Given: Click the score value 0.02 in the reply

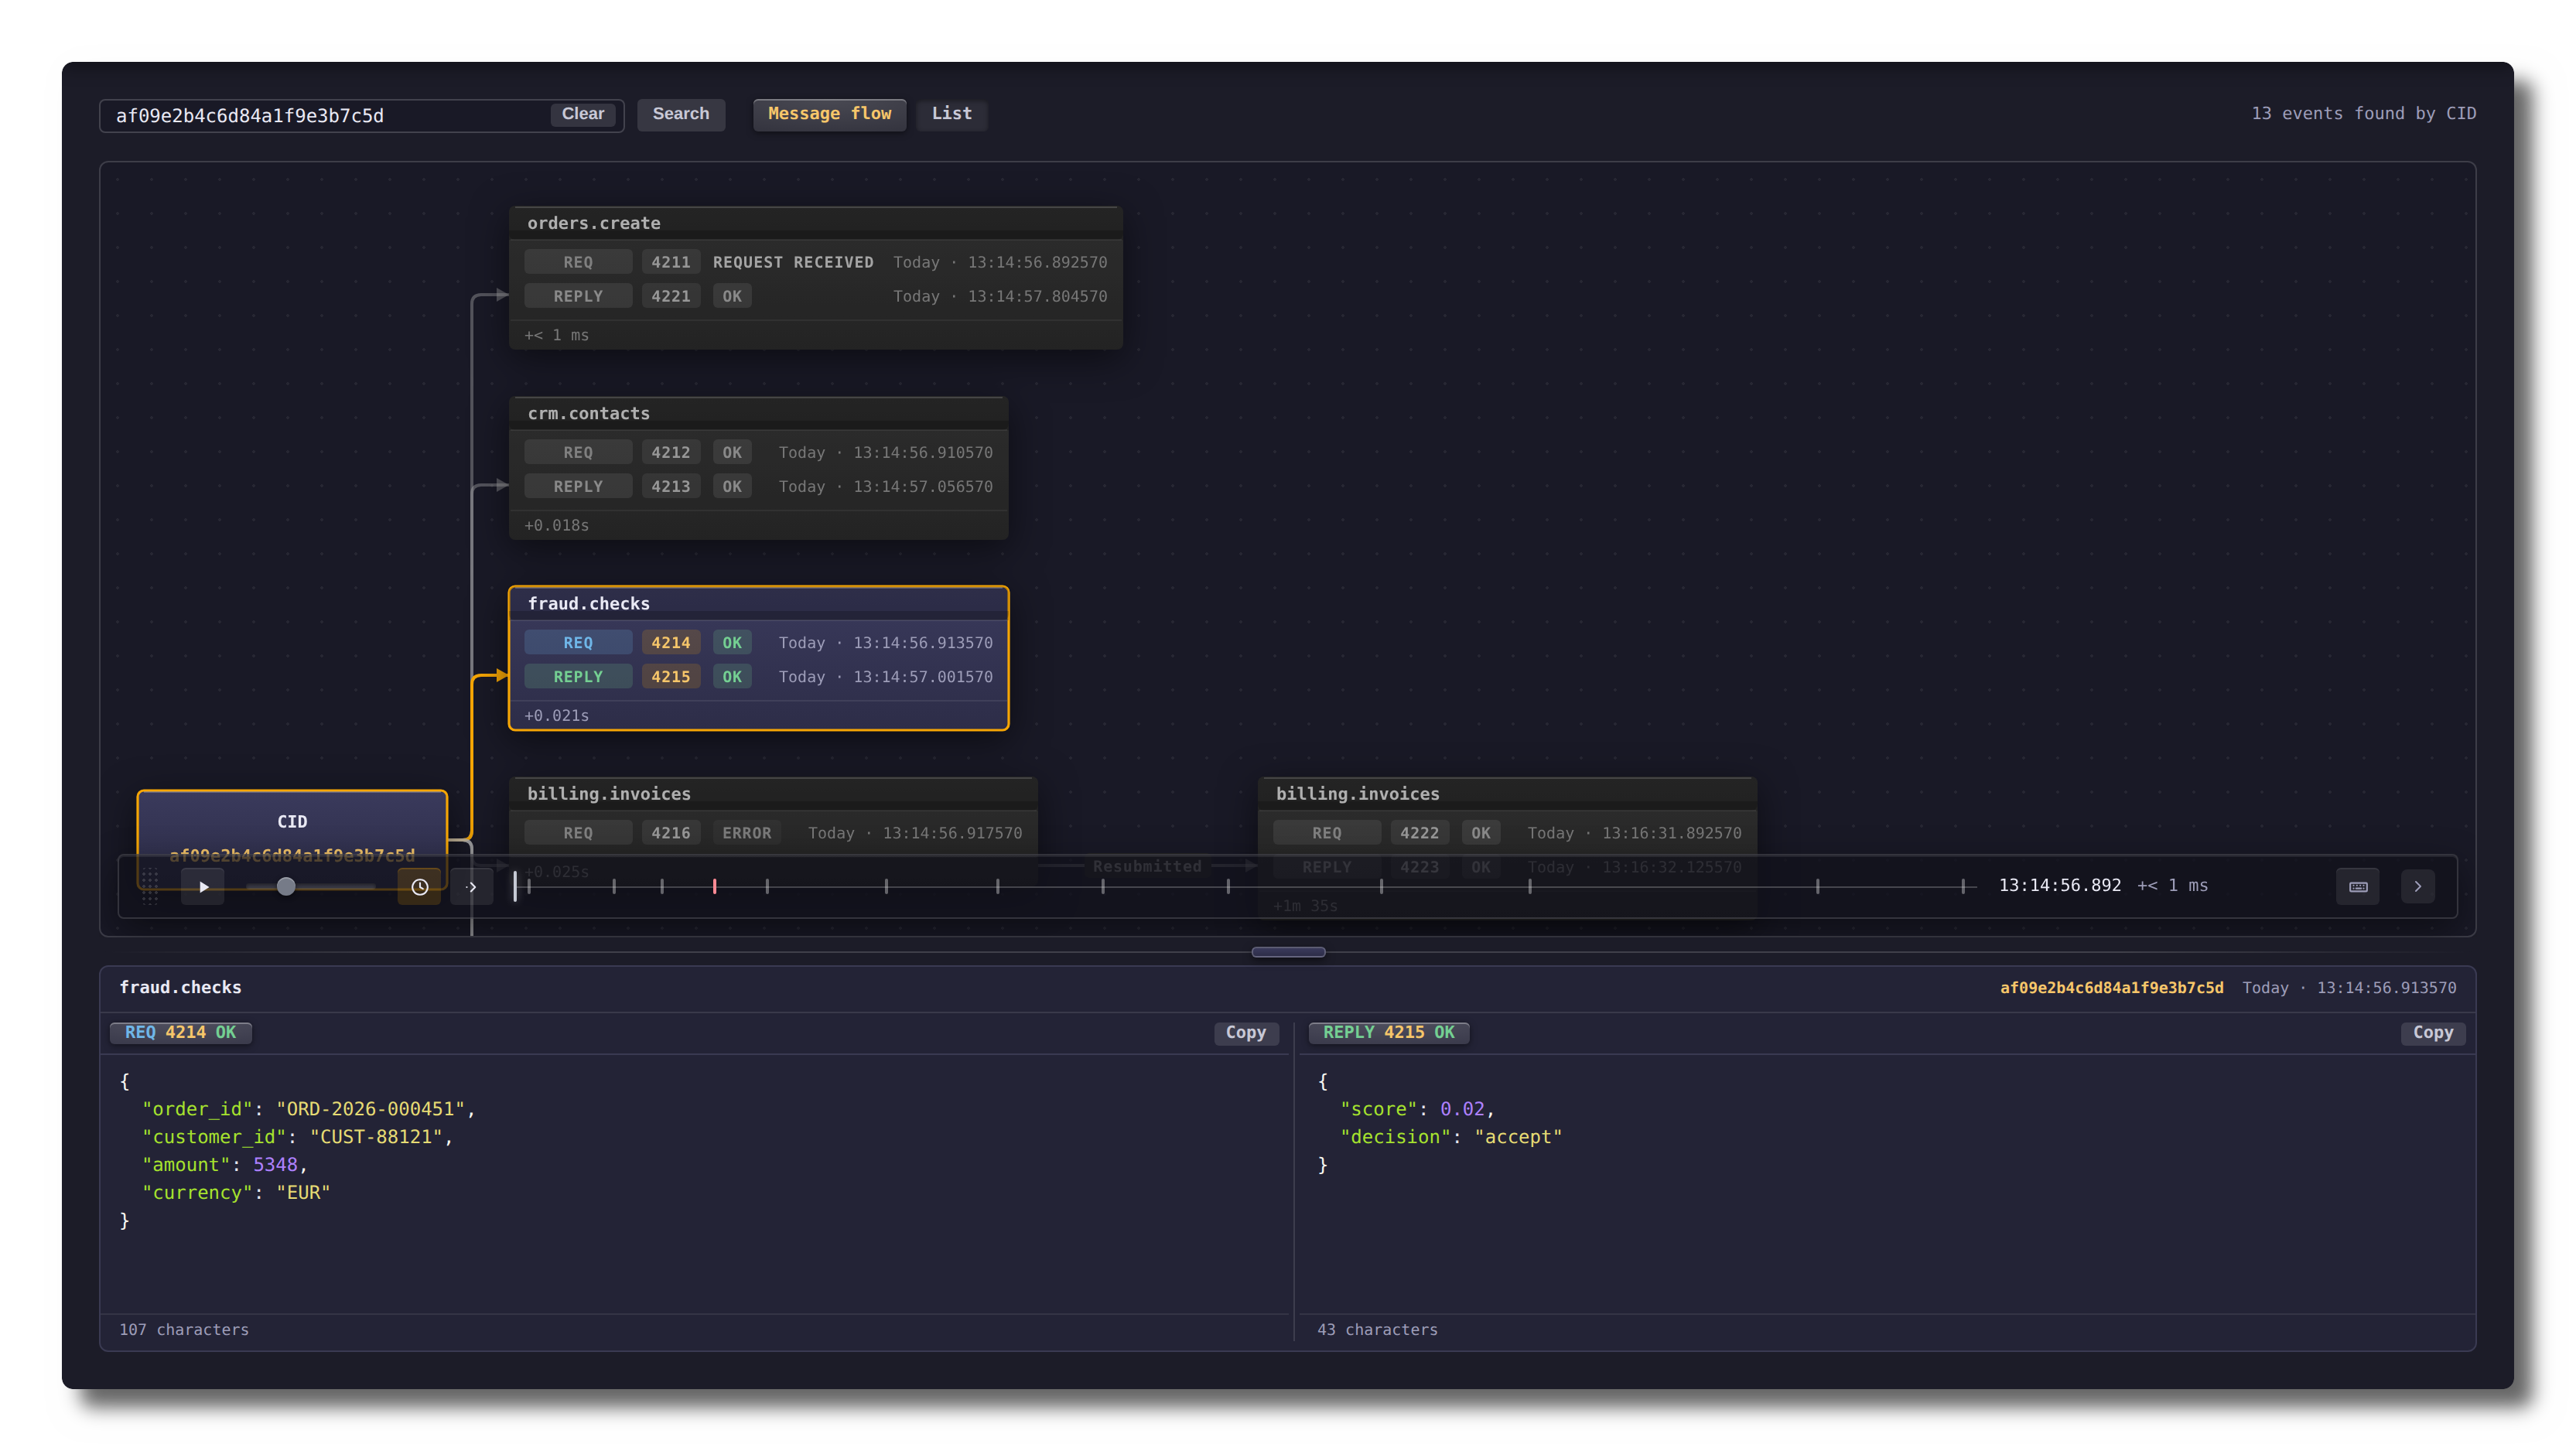Looking at the screenshot, I should [x=1462, y=1109].
